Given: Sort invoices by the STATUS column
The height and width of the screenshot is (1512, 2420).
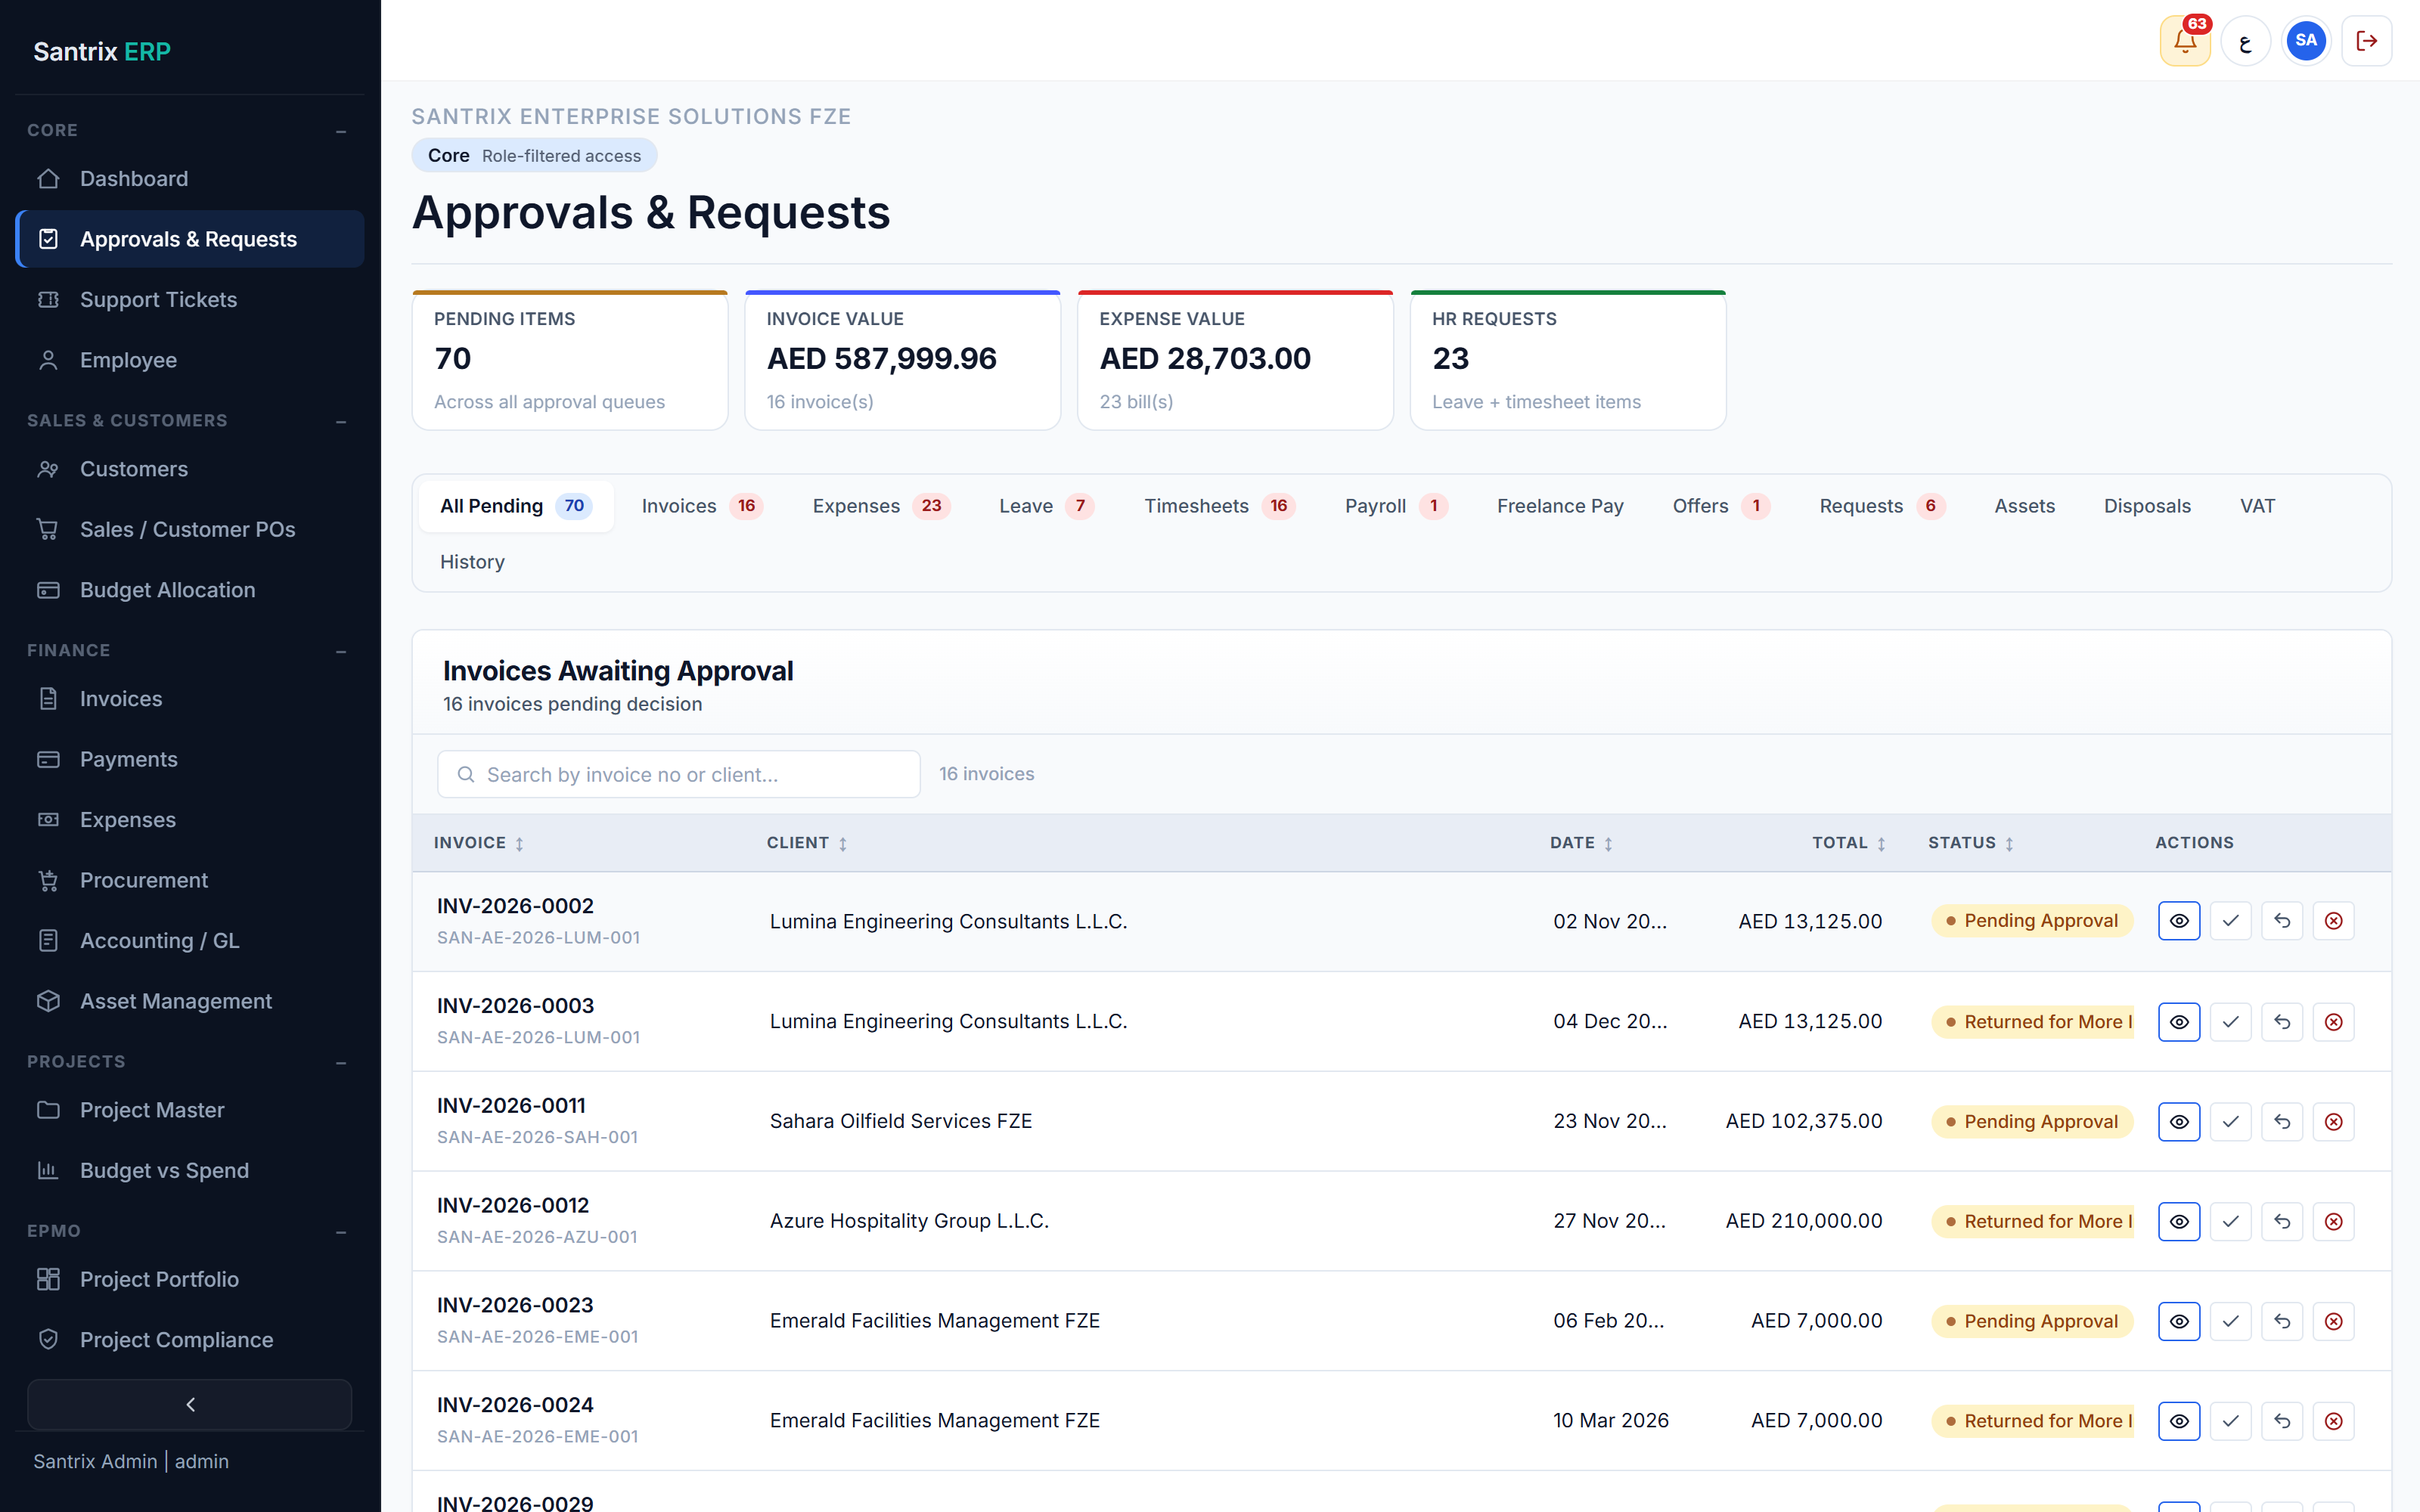Looking at the screenshot, I should [1970, 843].
